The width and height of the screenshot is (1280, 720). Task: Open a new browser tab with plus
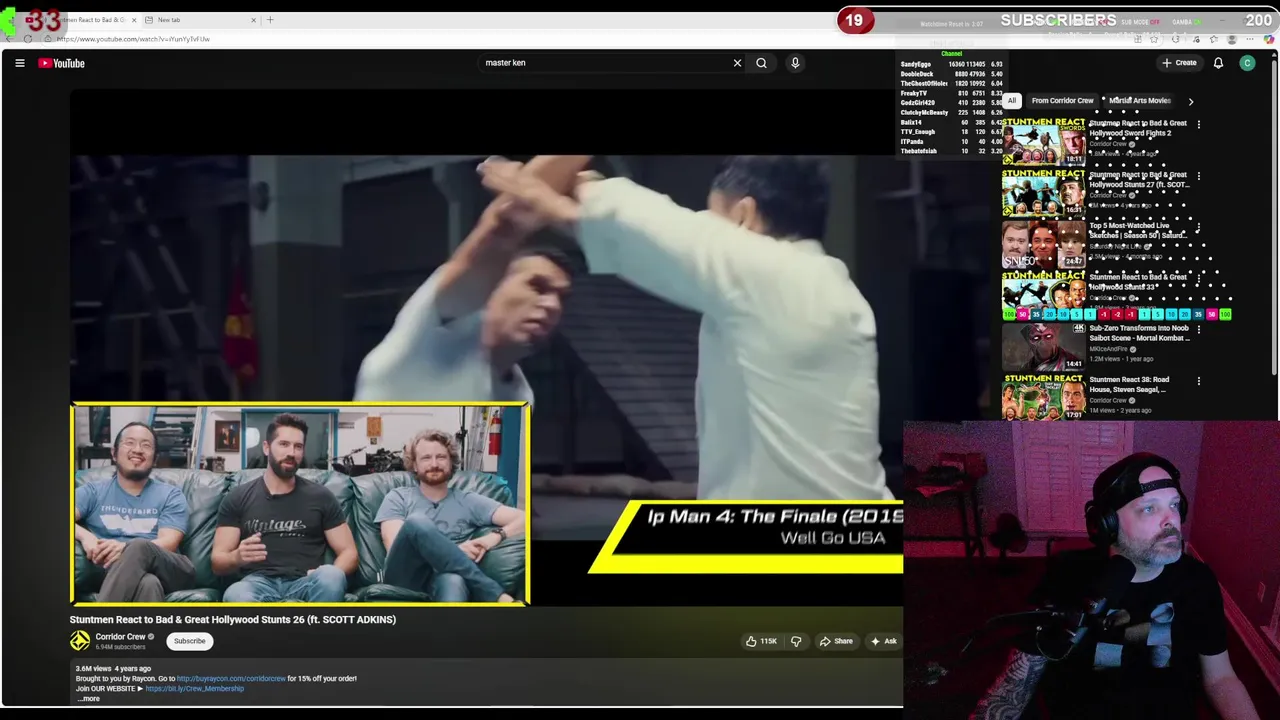click(x=270, y=20)
